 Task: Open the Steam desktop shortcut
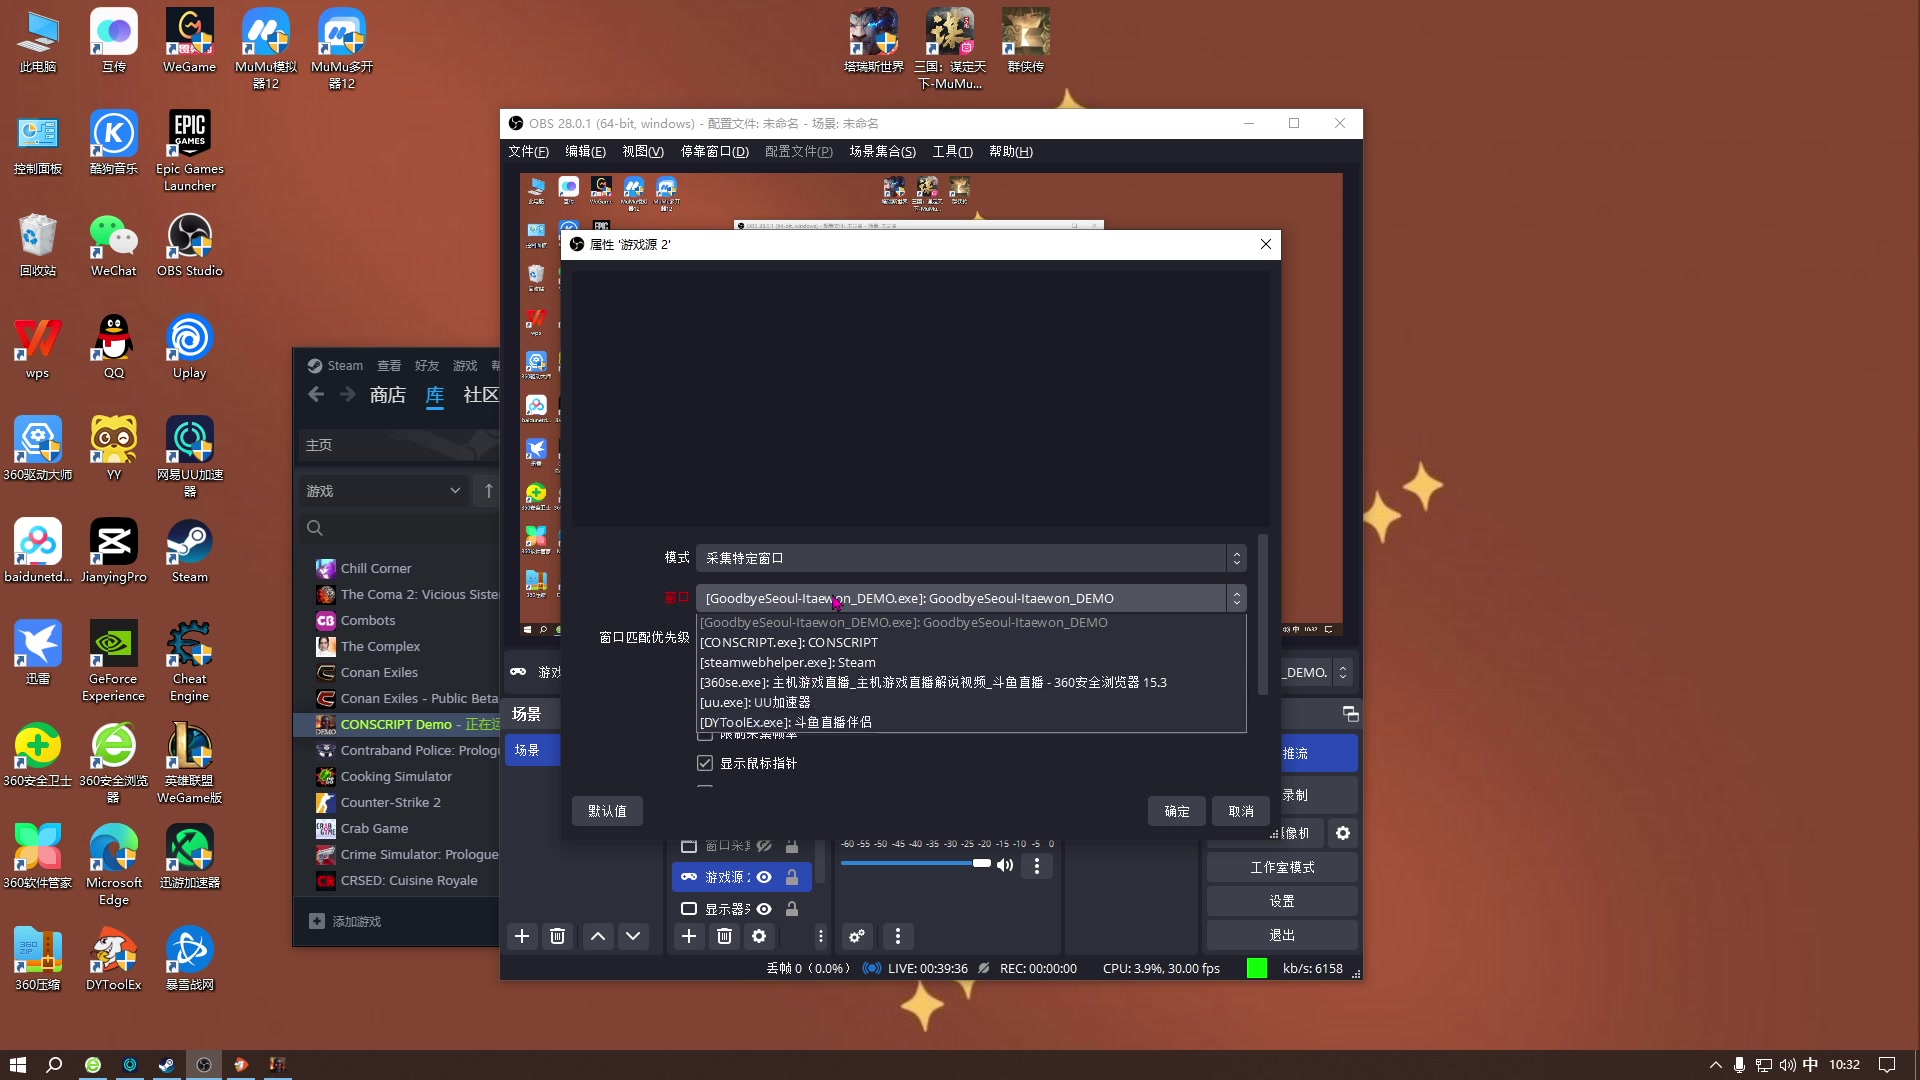pyautogui.click(x=190, y=552)
